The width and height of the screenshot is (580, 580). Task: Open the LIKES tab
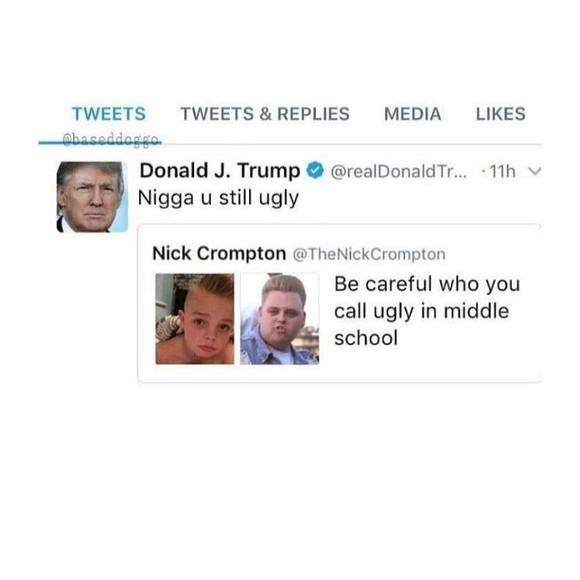[501, 114]
